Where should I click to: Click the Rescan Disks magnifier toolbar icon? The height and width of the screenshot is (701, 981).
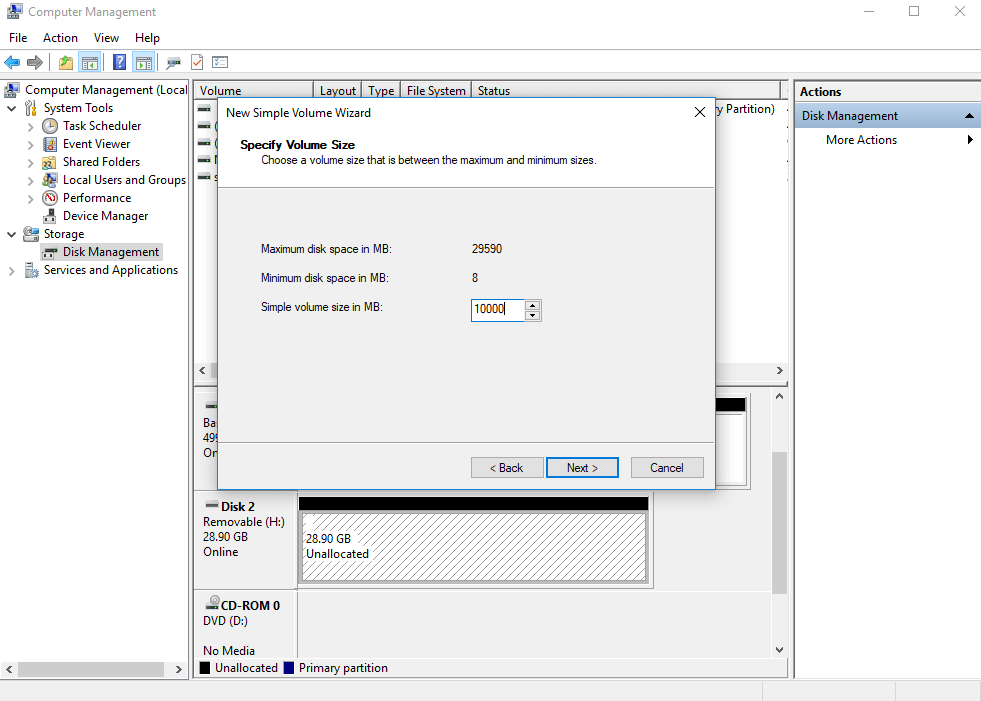coord(173,63)
